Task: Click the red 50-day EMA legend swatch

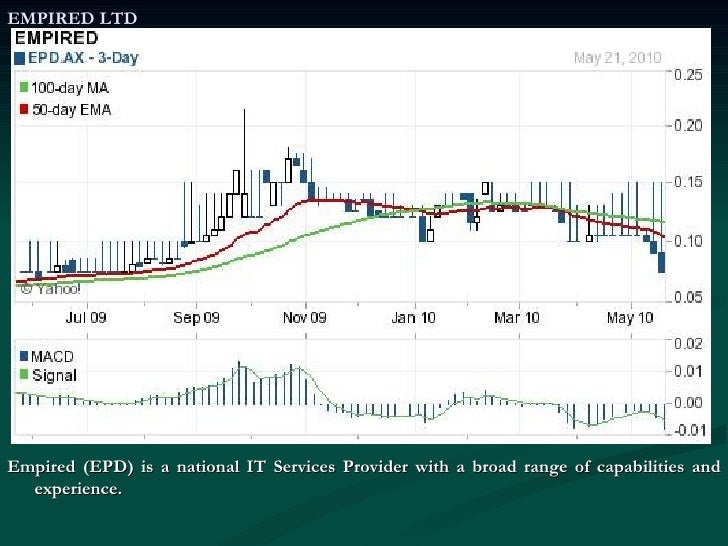Action: pyautogui.click(x=24, y=110)
